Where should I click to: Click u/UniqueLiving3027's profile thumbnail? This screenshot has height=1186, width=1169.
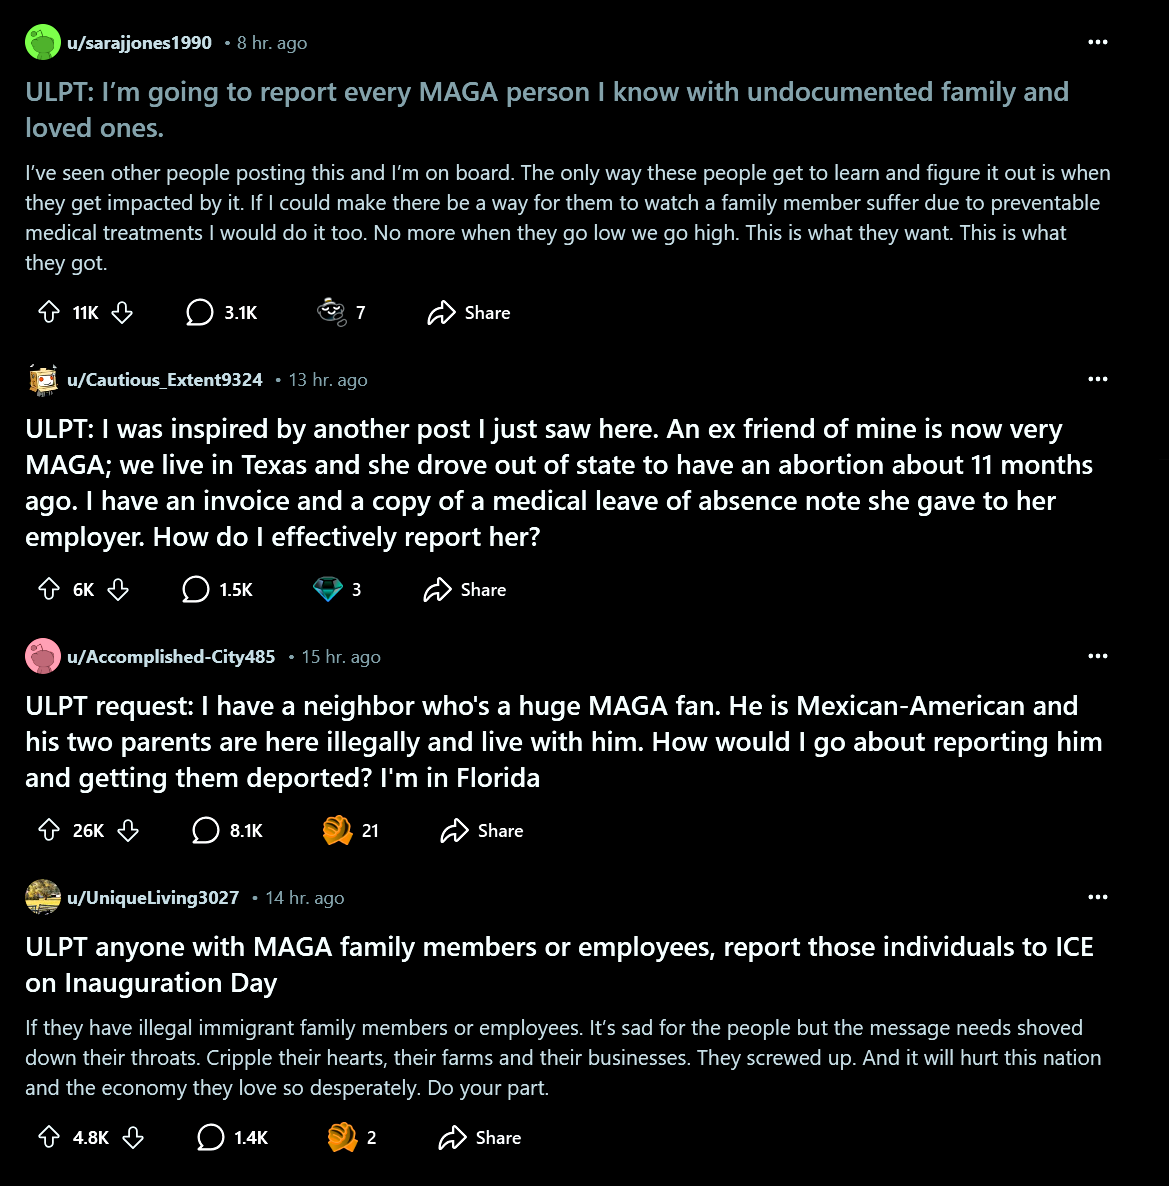click(x=43, y=897)
